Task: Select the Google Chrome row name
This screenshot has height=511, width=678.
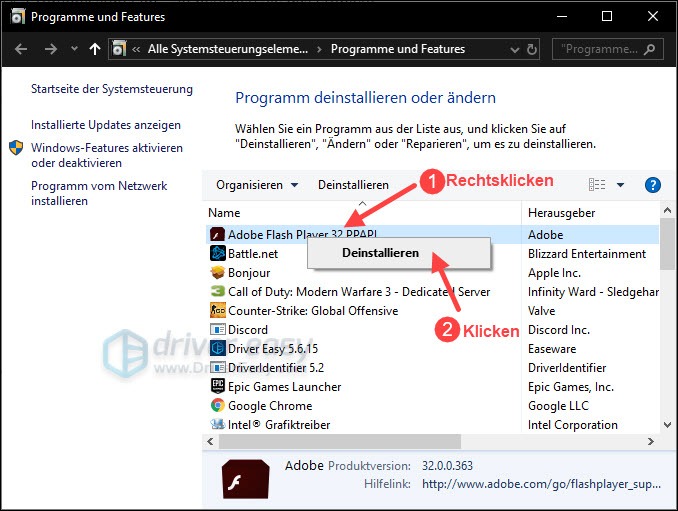Action: pyautogui.click(x=270, y=406)
